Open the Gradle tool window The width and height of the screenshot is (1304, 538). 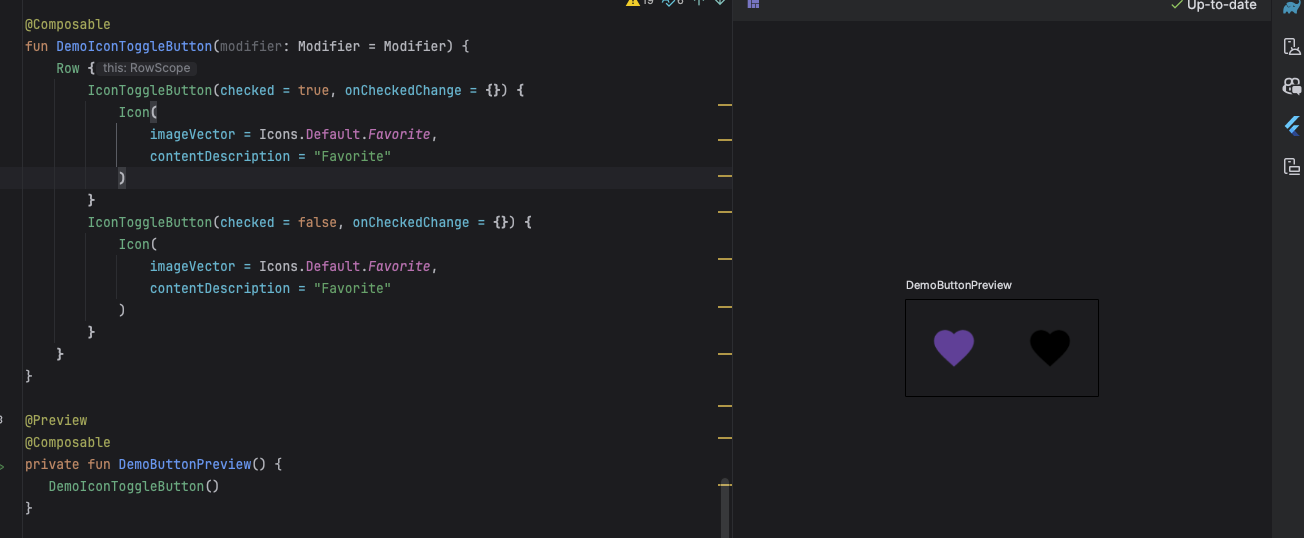tap(1291, 7)
